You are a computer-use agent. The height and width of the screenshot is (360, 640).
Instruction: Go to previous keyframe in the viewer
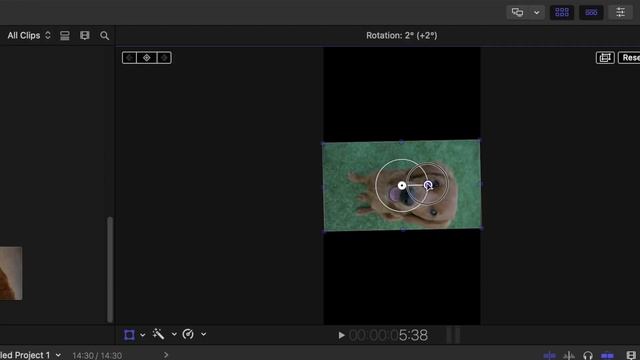(129, 58)
